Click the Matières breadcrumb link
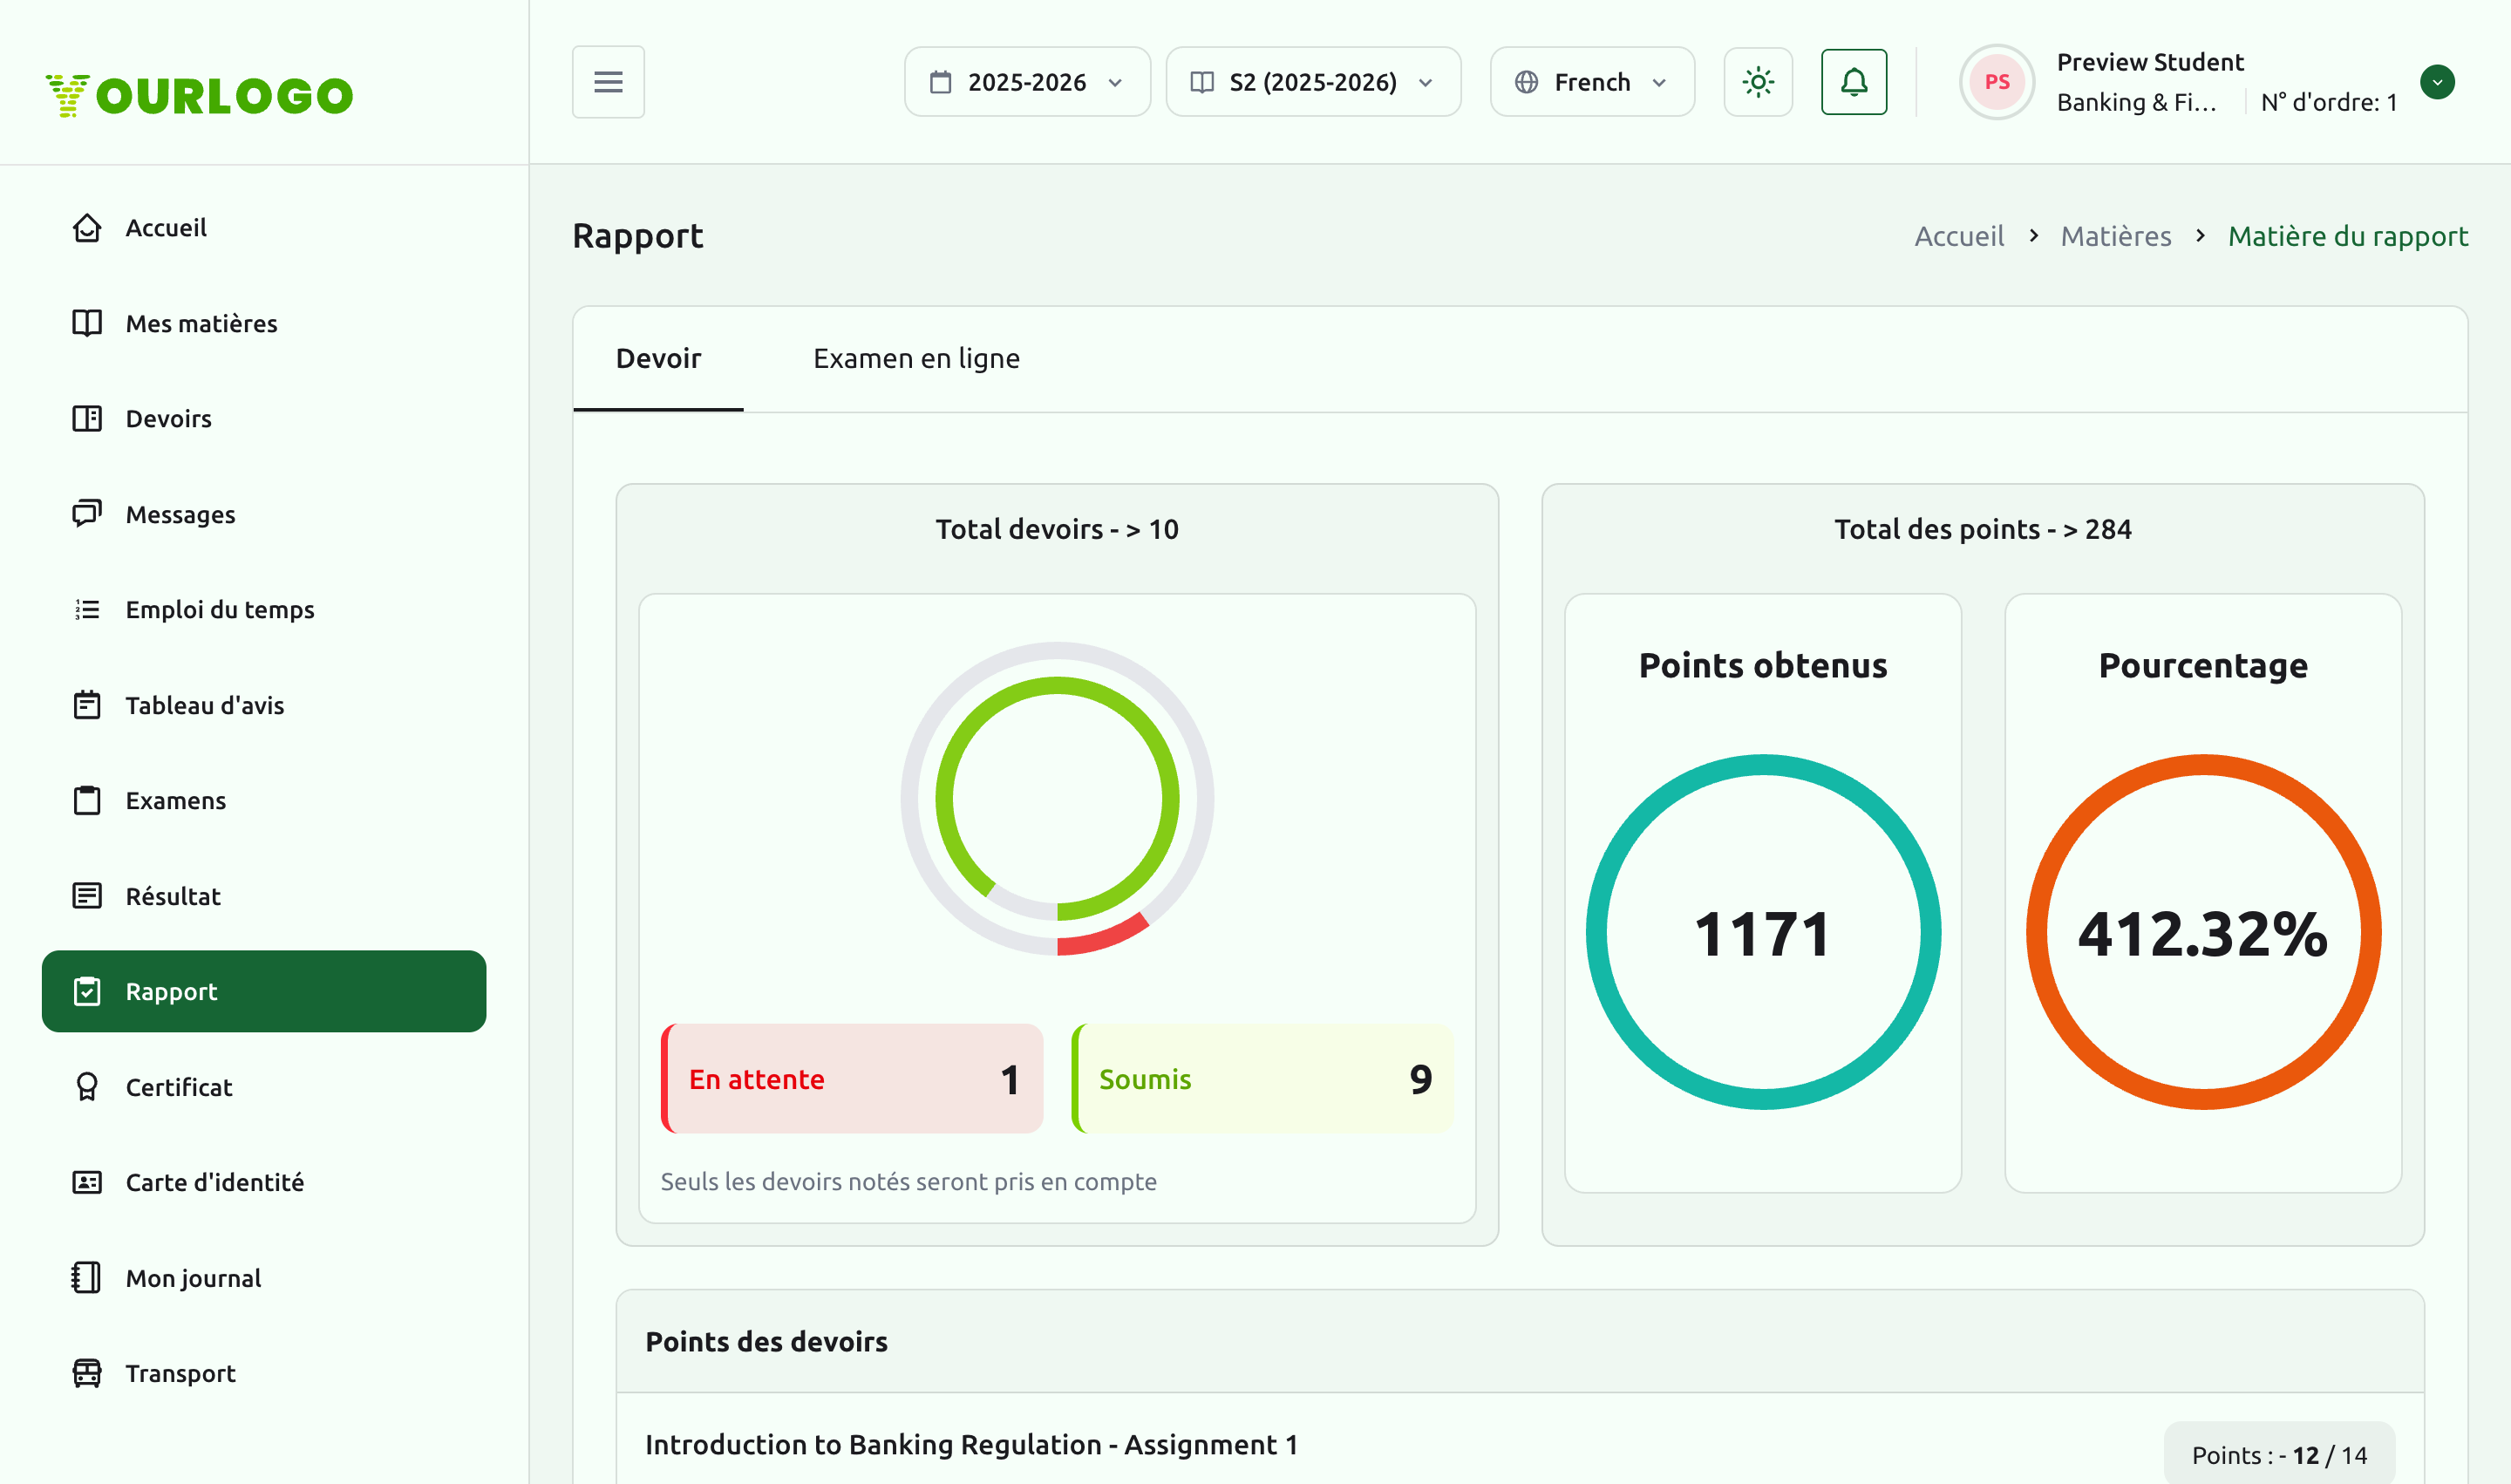 (2115, 236)
